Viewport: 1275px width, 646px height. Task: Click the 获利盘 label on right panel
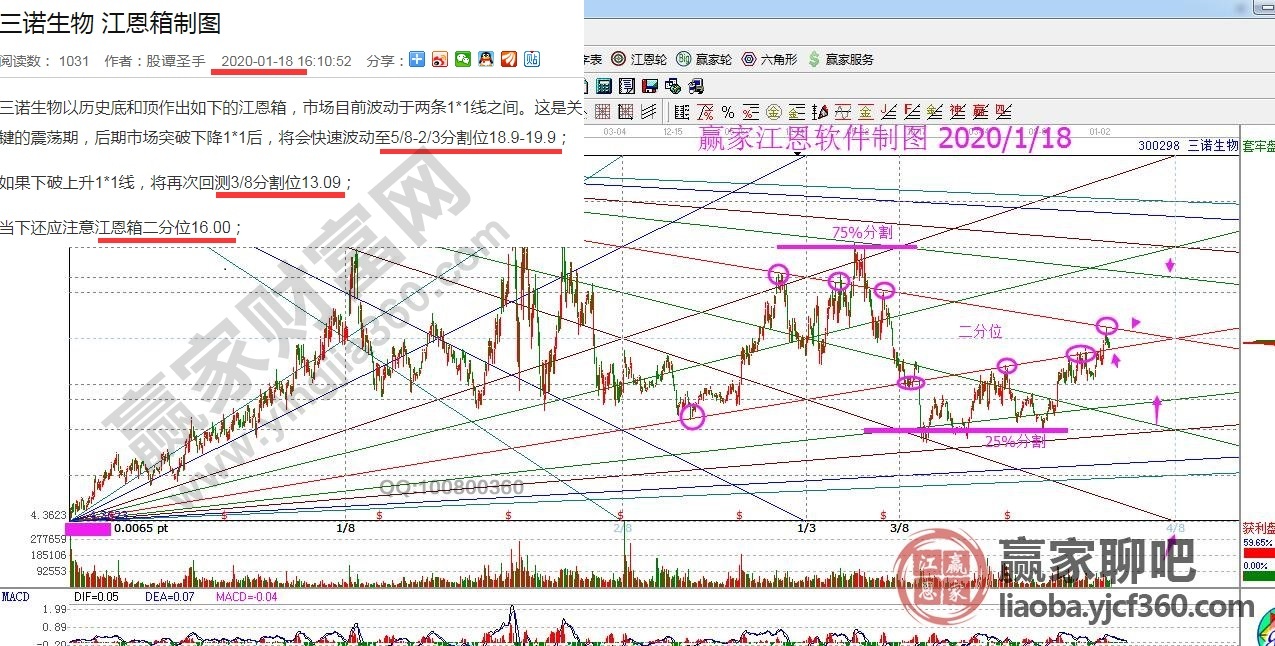click(1255, 527)
